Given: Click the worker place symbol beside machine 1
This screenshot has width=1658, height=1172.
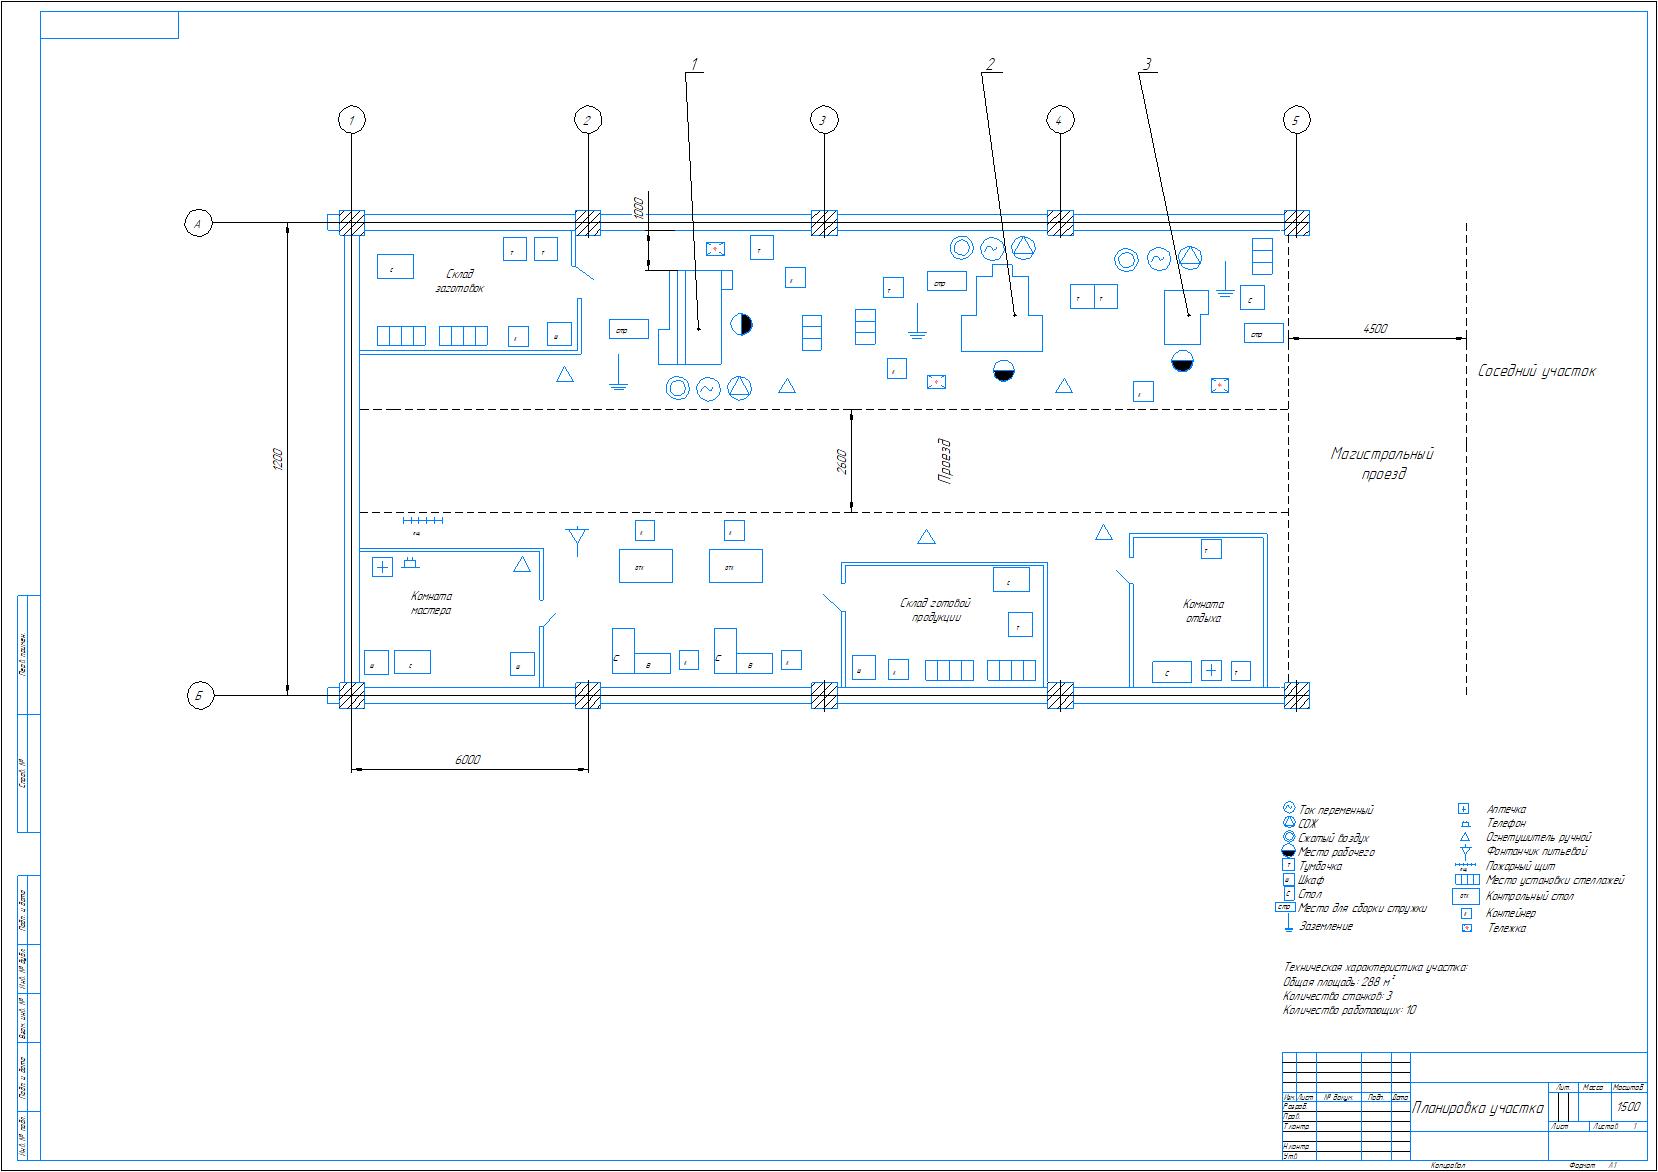Looking at the screenshot, I should click(741, 324).
